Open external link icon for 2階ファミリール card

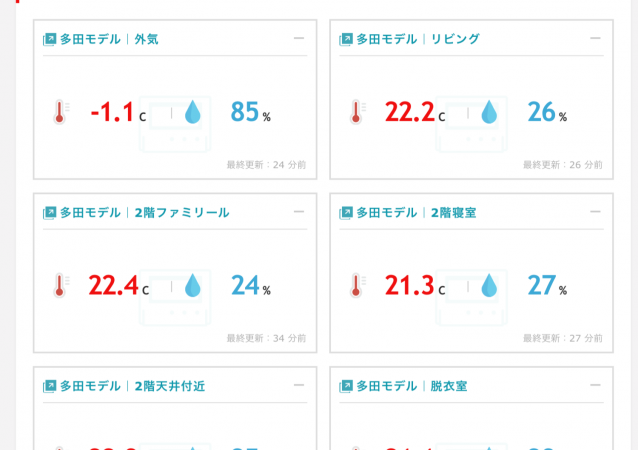pyautogui.click(x=49, y=213)
